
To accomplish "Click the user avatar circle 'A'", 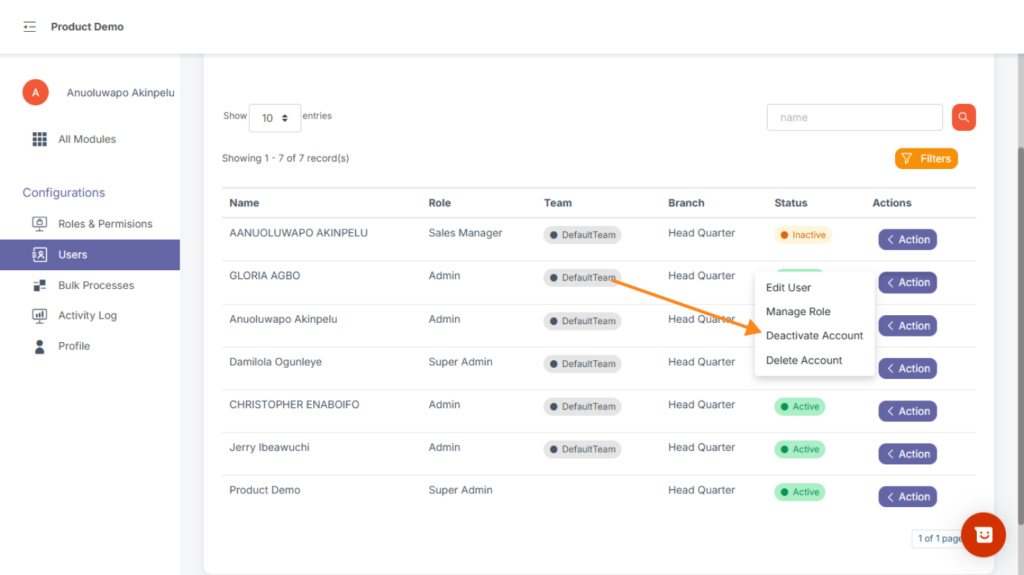I will tap(36, 93).
